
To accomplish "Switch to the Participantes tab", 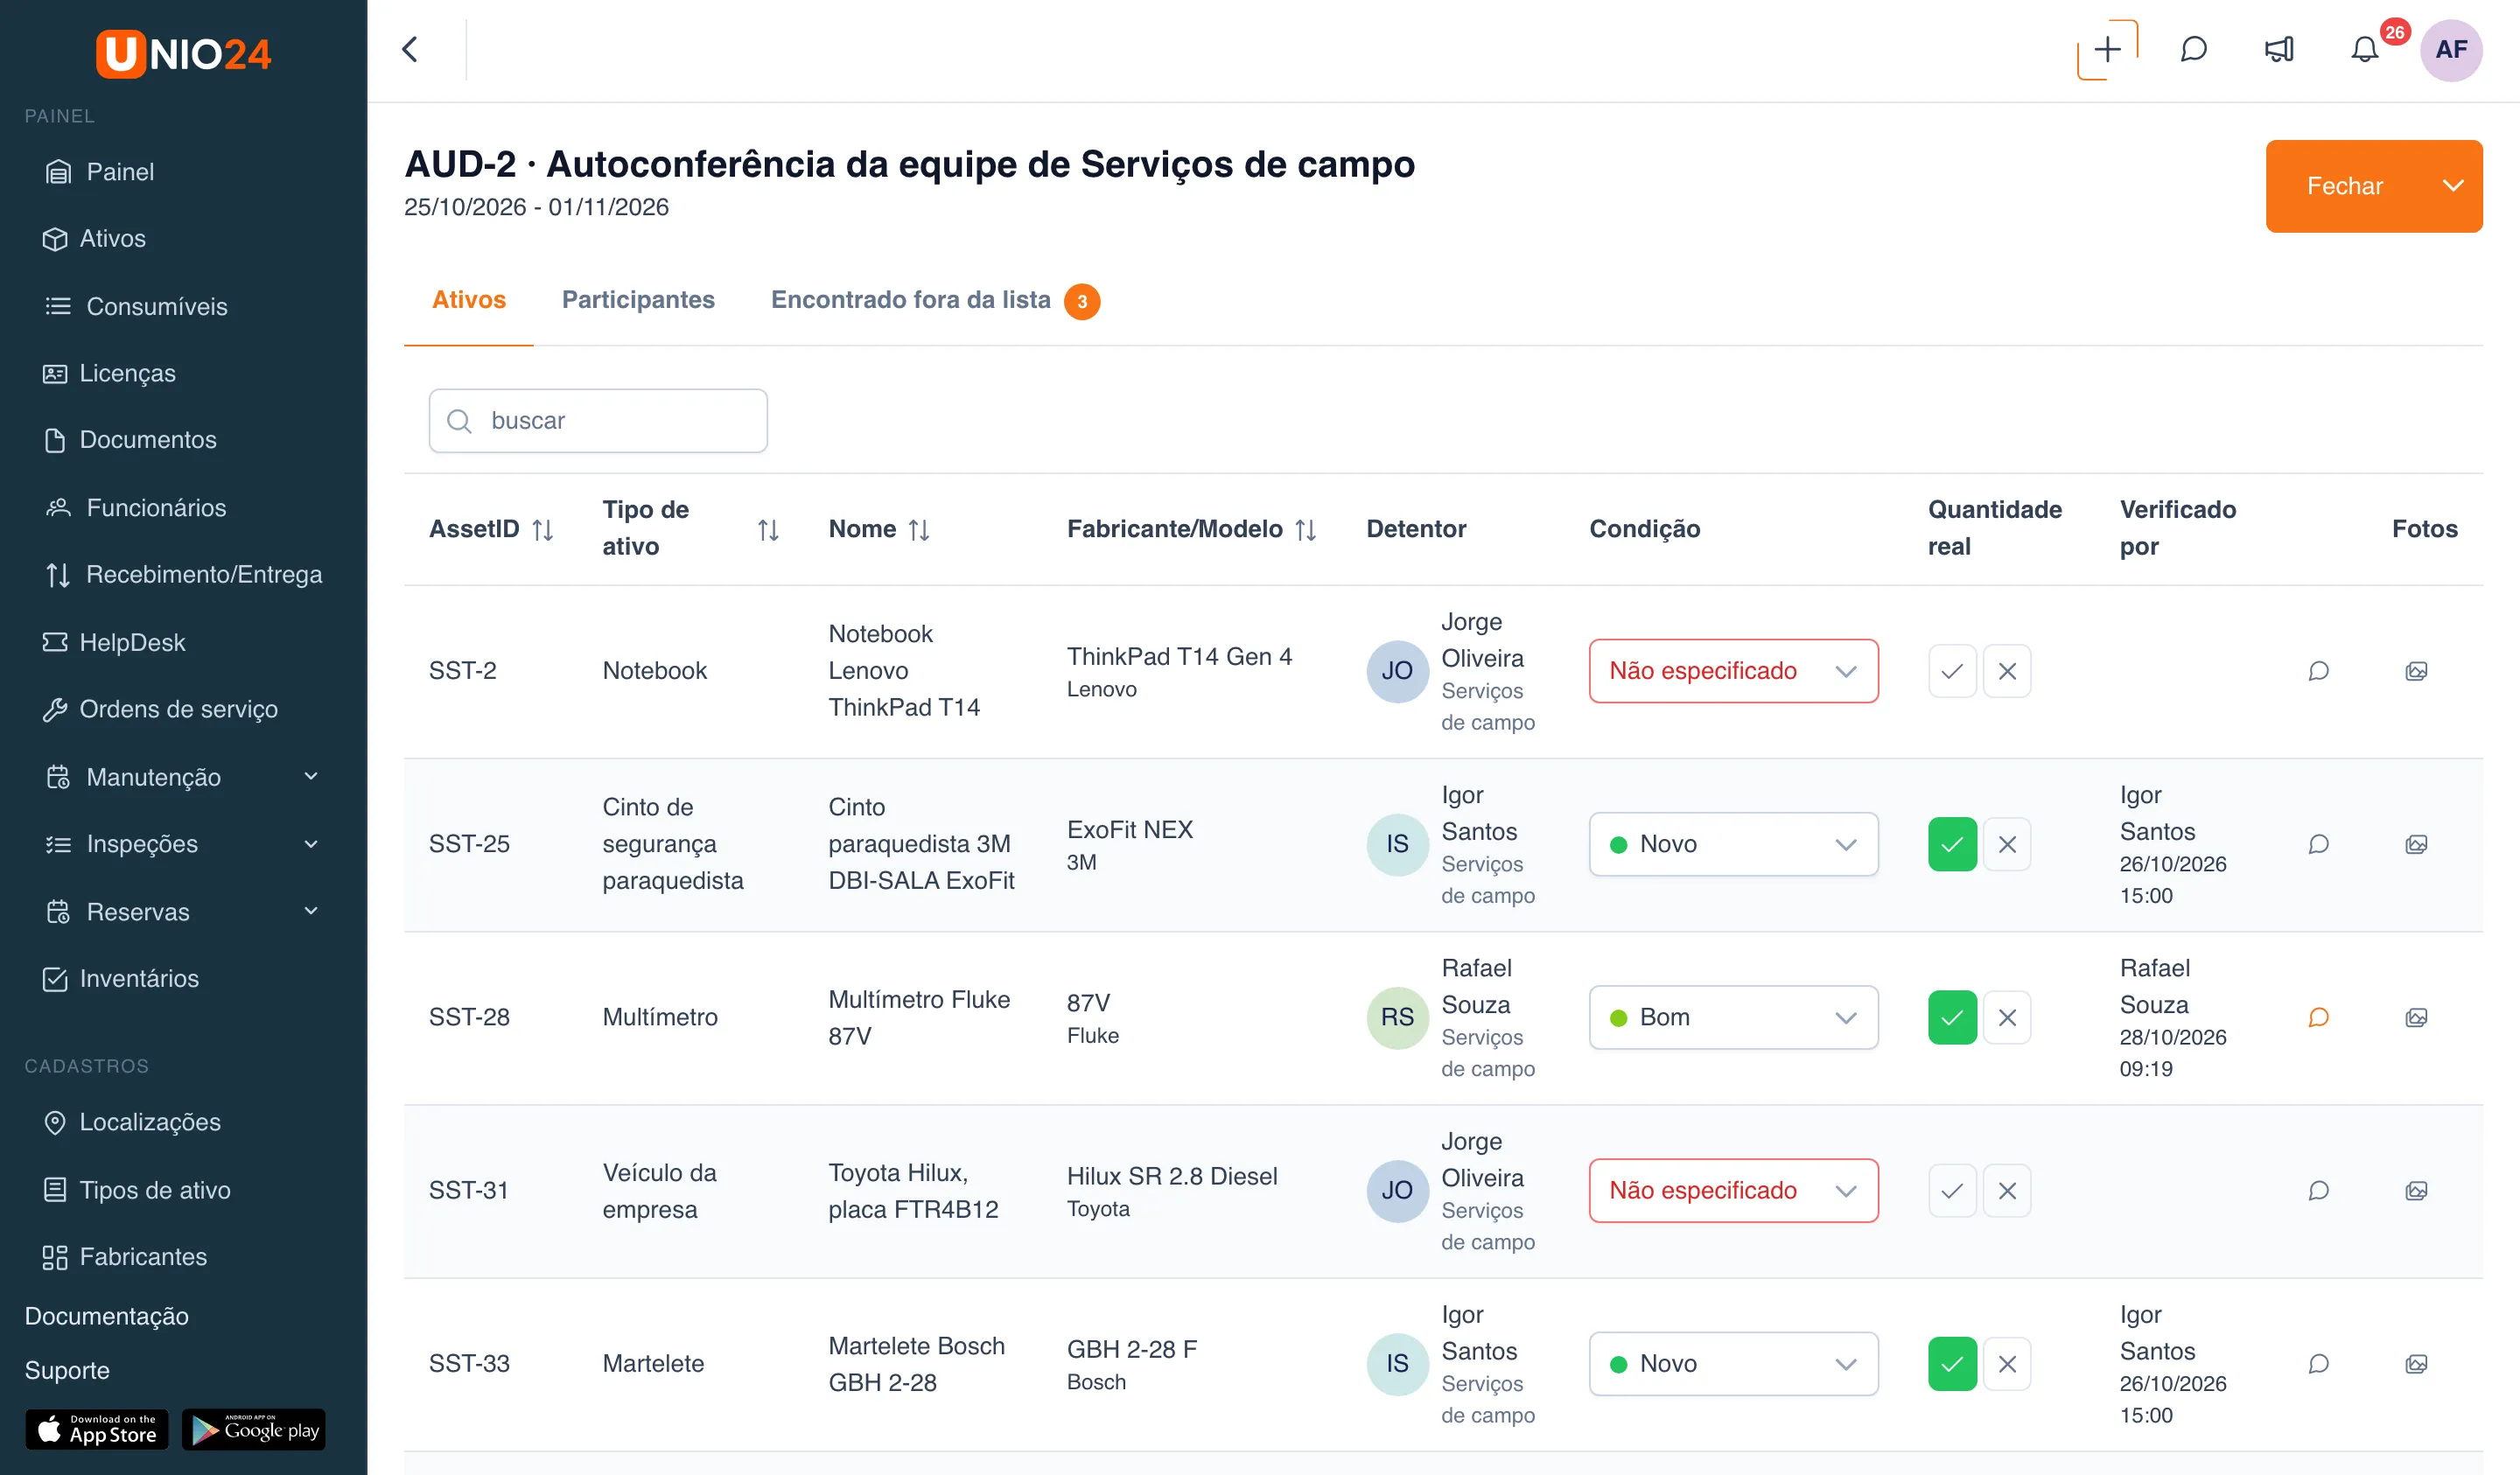I will point(638,299).
